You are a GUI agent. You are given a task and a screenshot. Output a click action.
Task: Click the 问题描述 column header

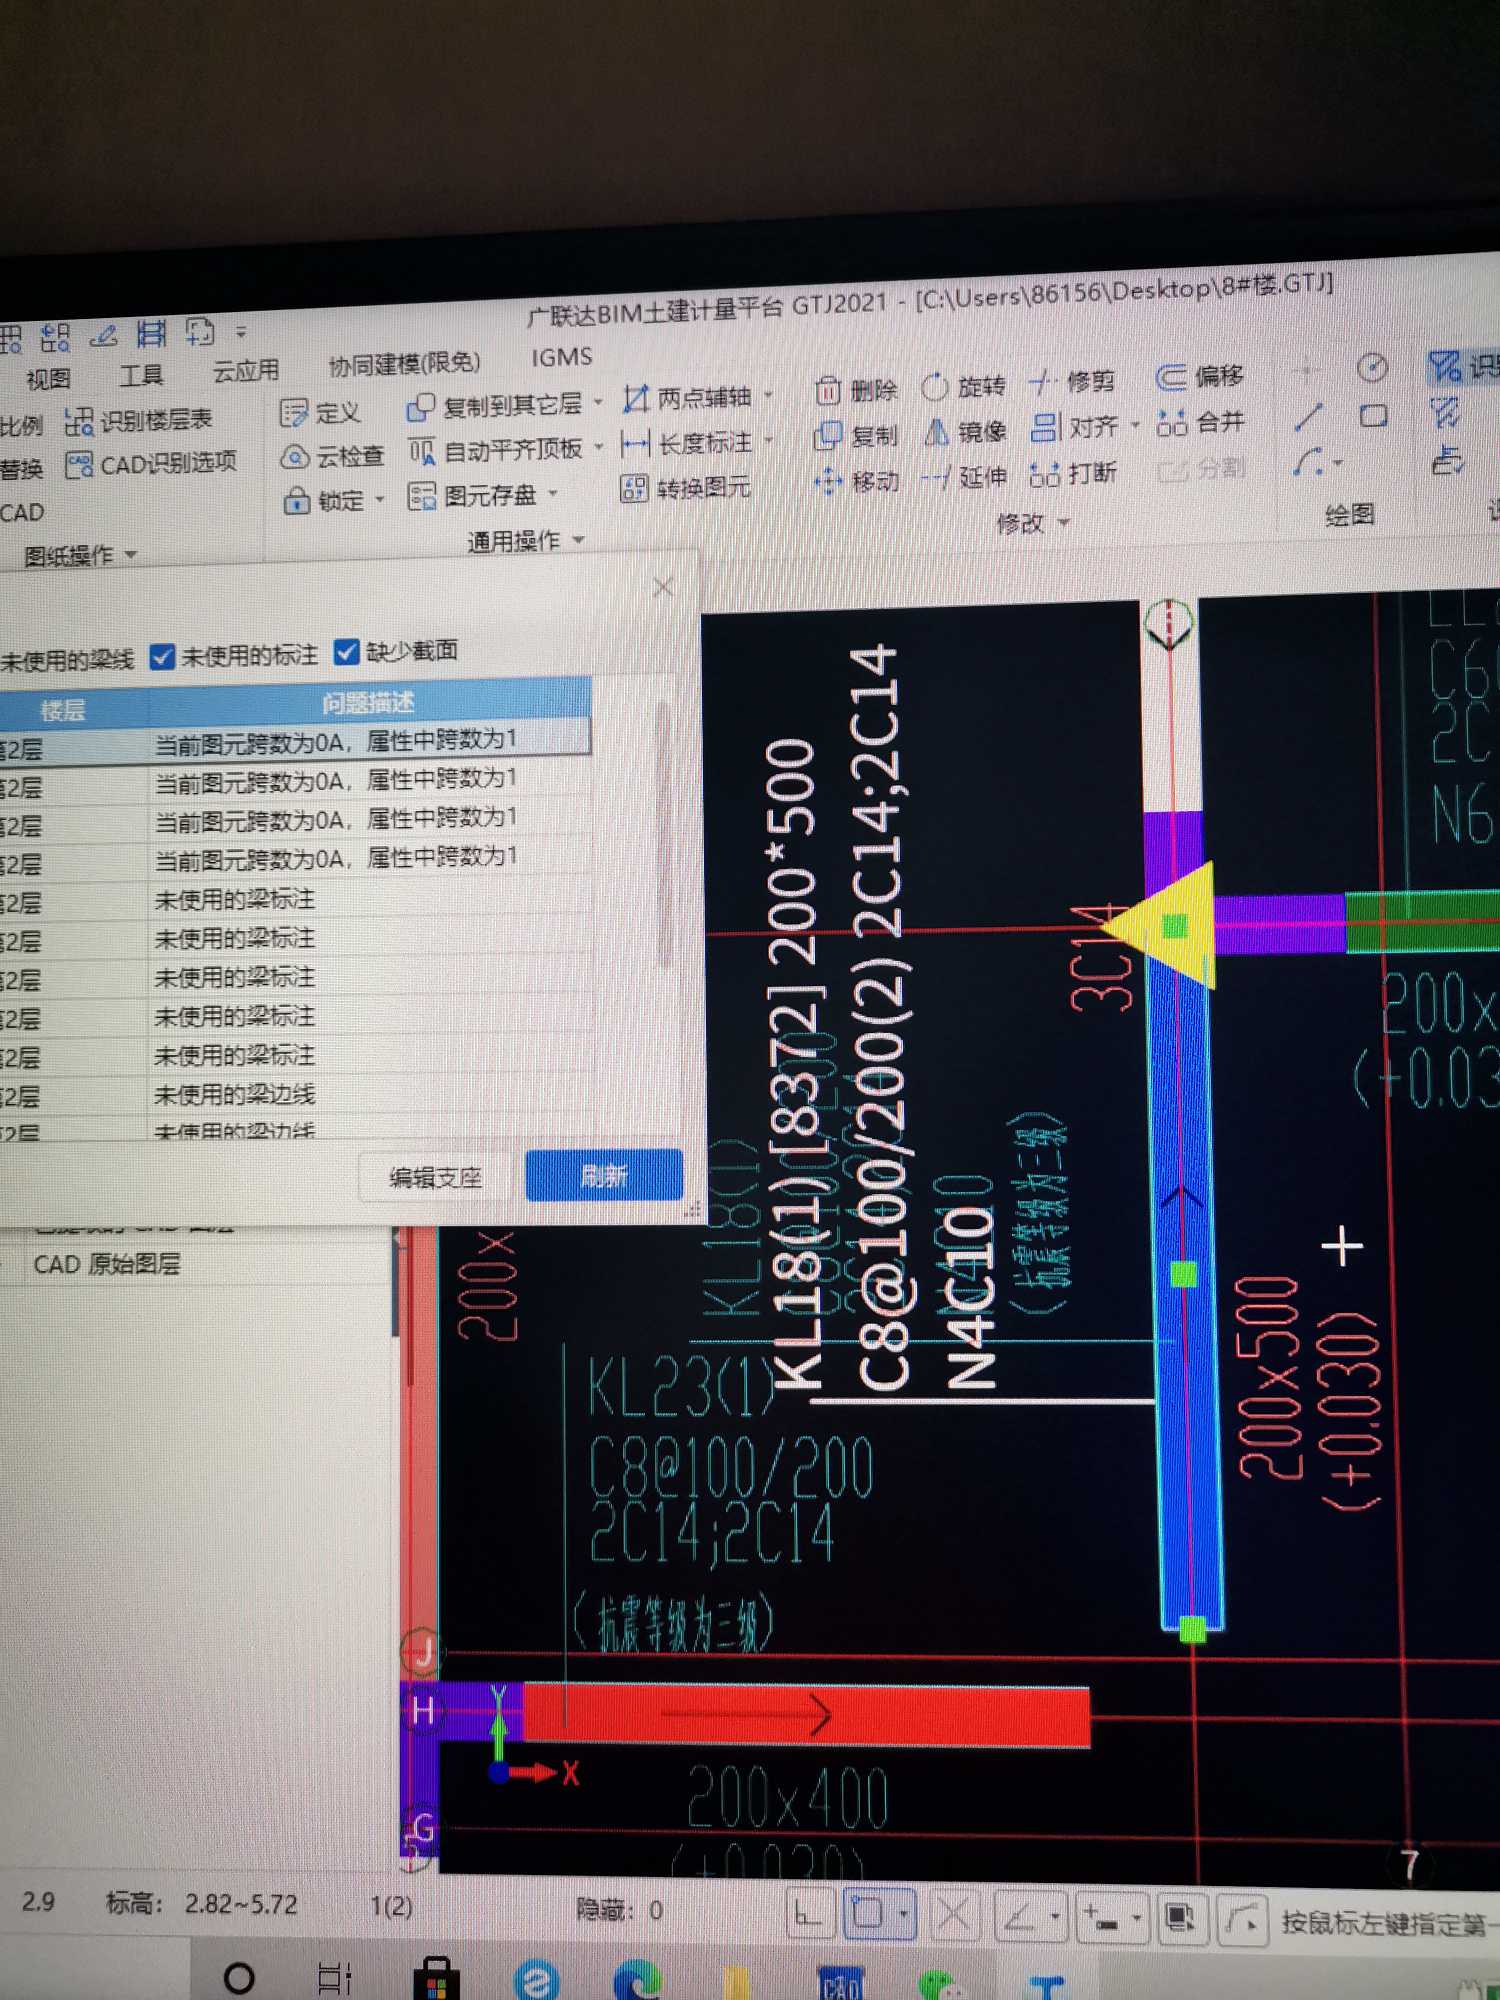(x=368, y=703)
